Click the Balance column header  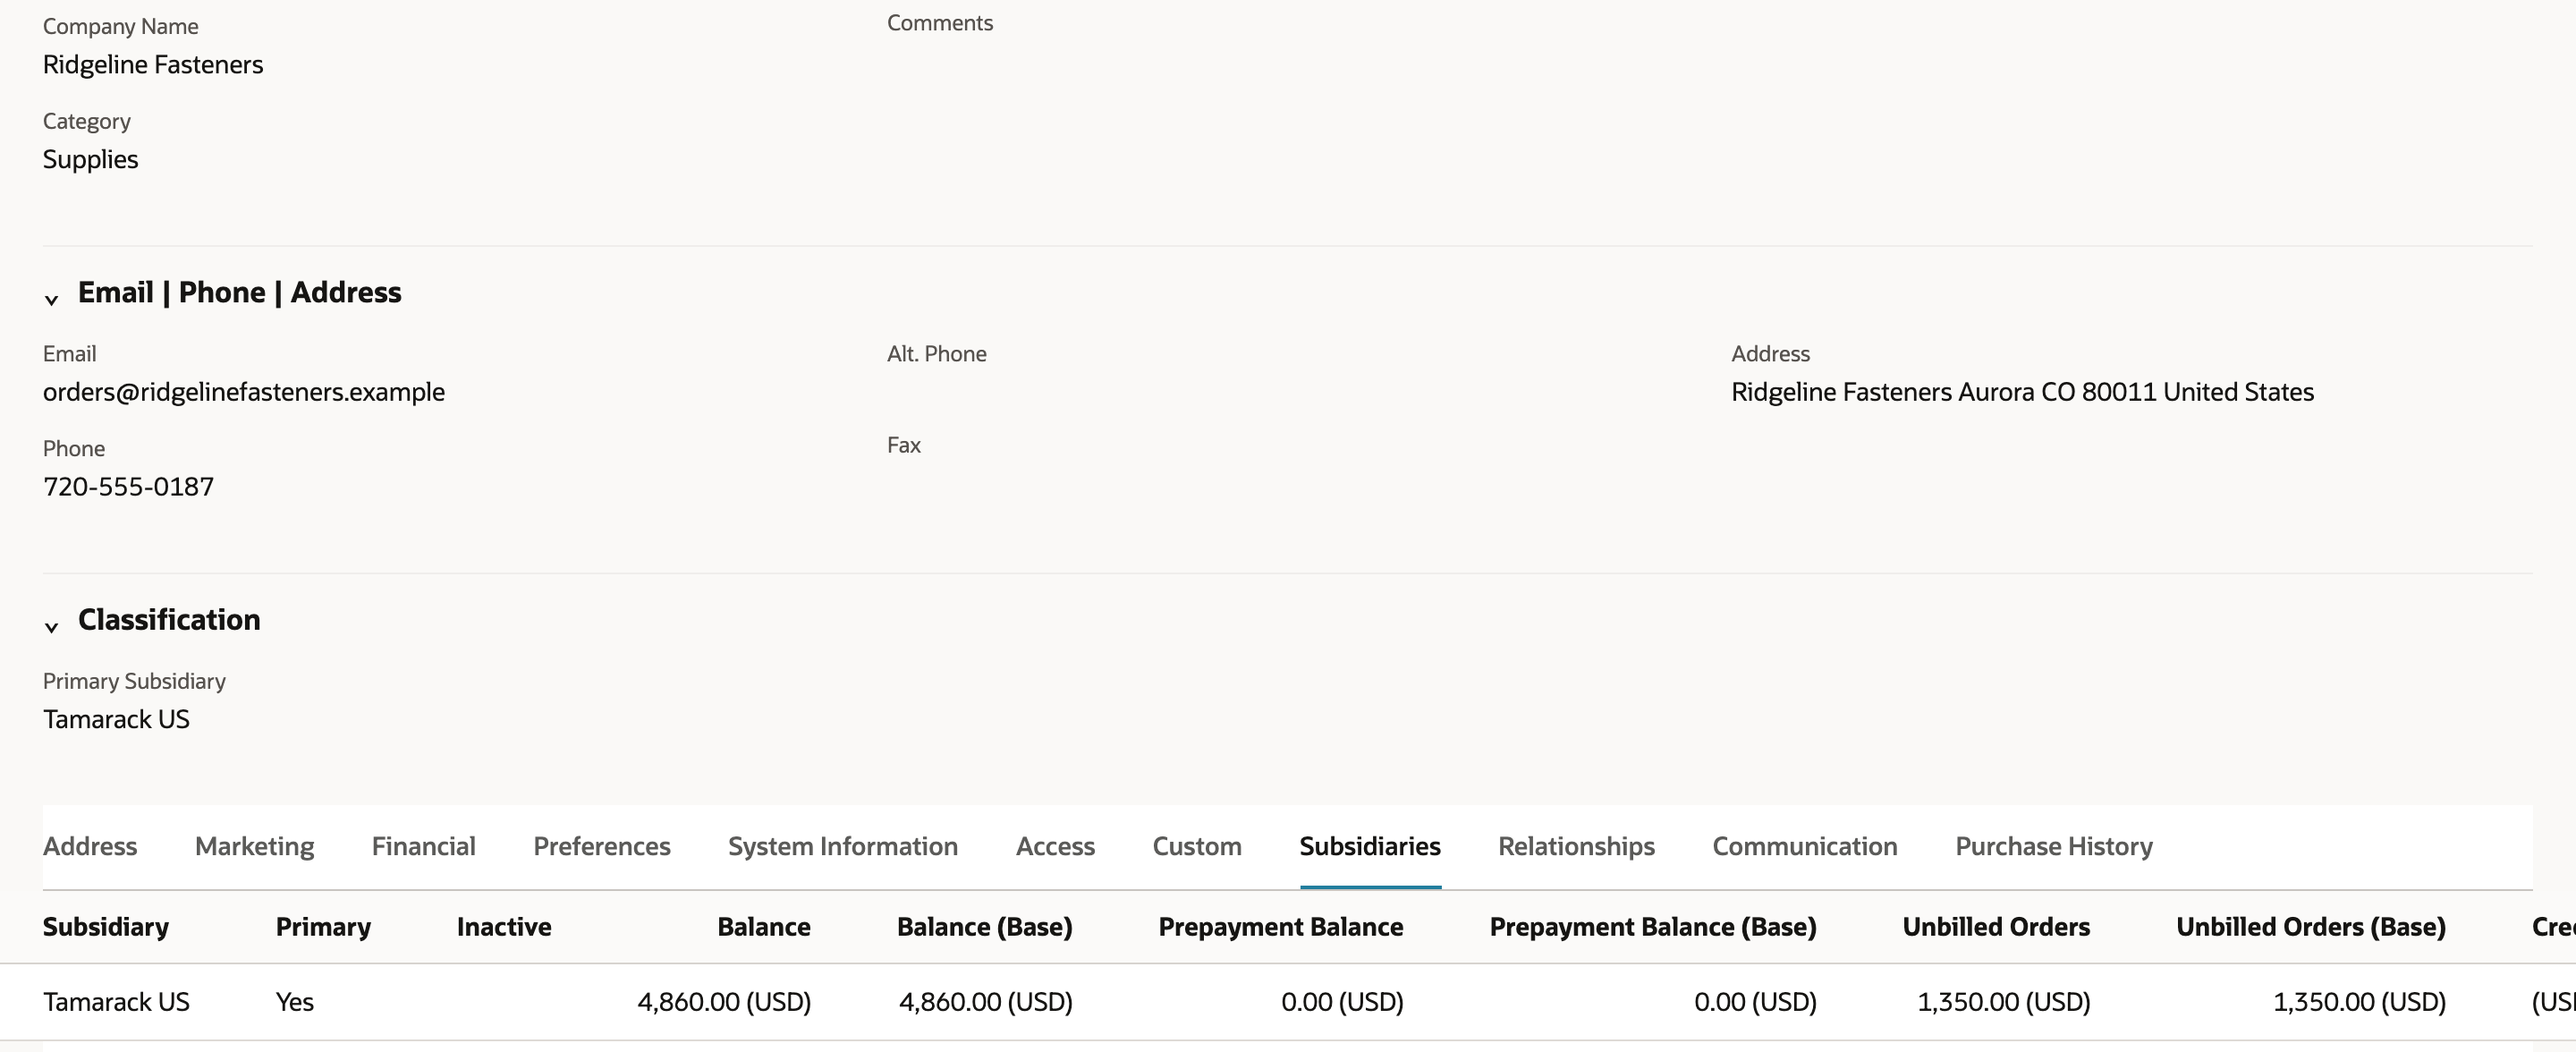[x=764, y=927]
